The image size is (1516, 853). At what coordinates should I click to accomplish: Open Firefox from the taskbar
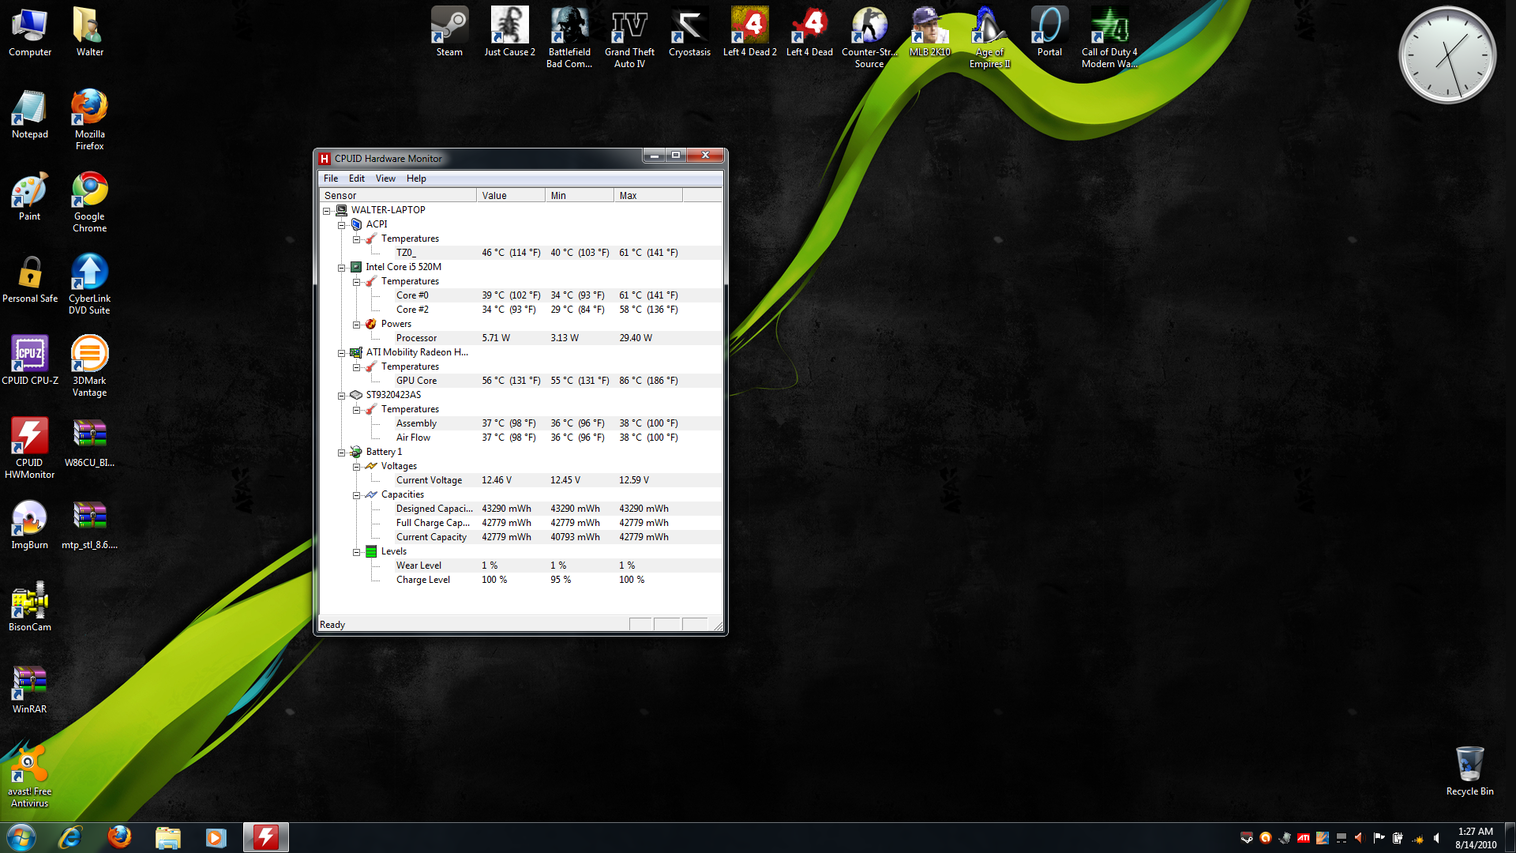(x=119, y=837)
